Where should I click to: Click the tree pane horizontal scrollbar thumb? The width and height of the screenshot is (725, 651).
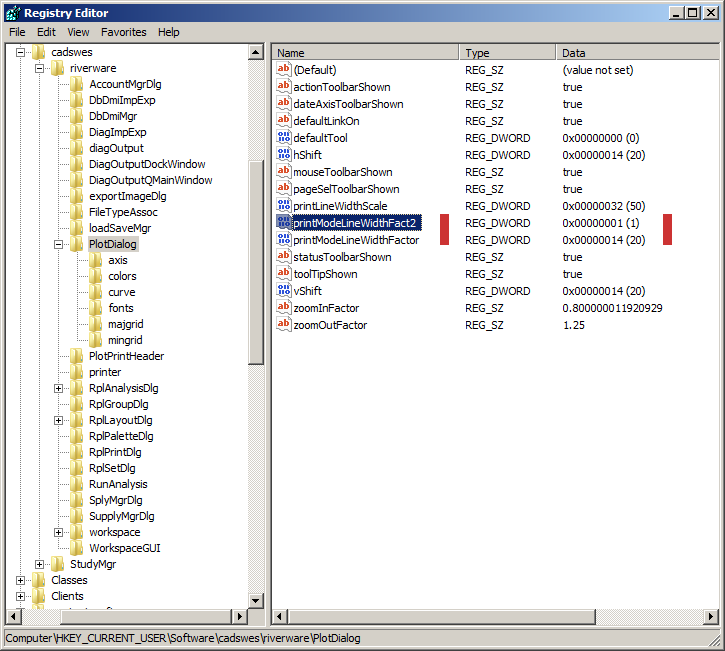pyautogui.click(x=146, y=616)
